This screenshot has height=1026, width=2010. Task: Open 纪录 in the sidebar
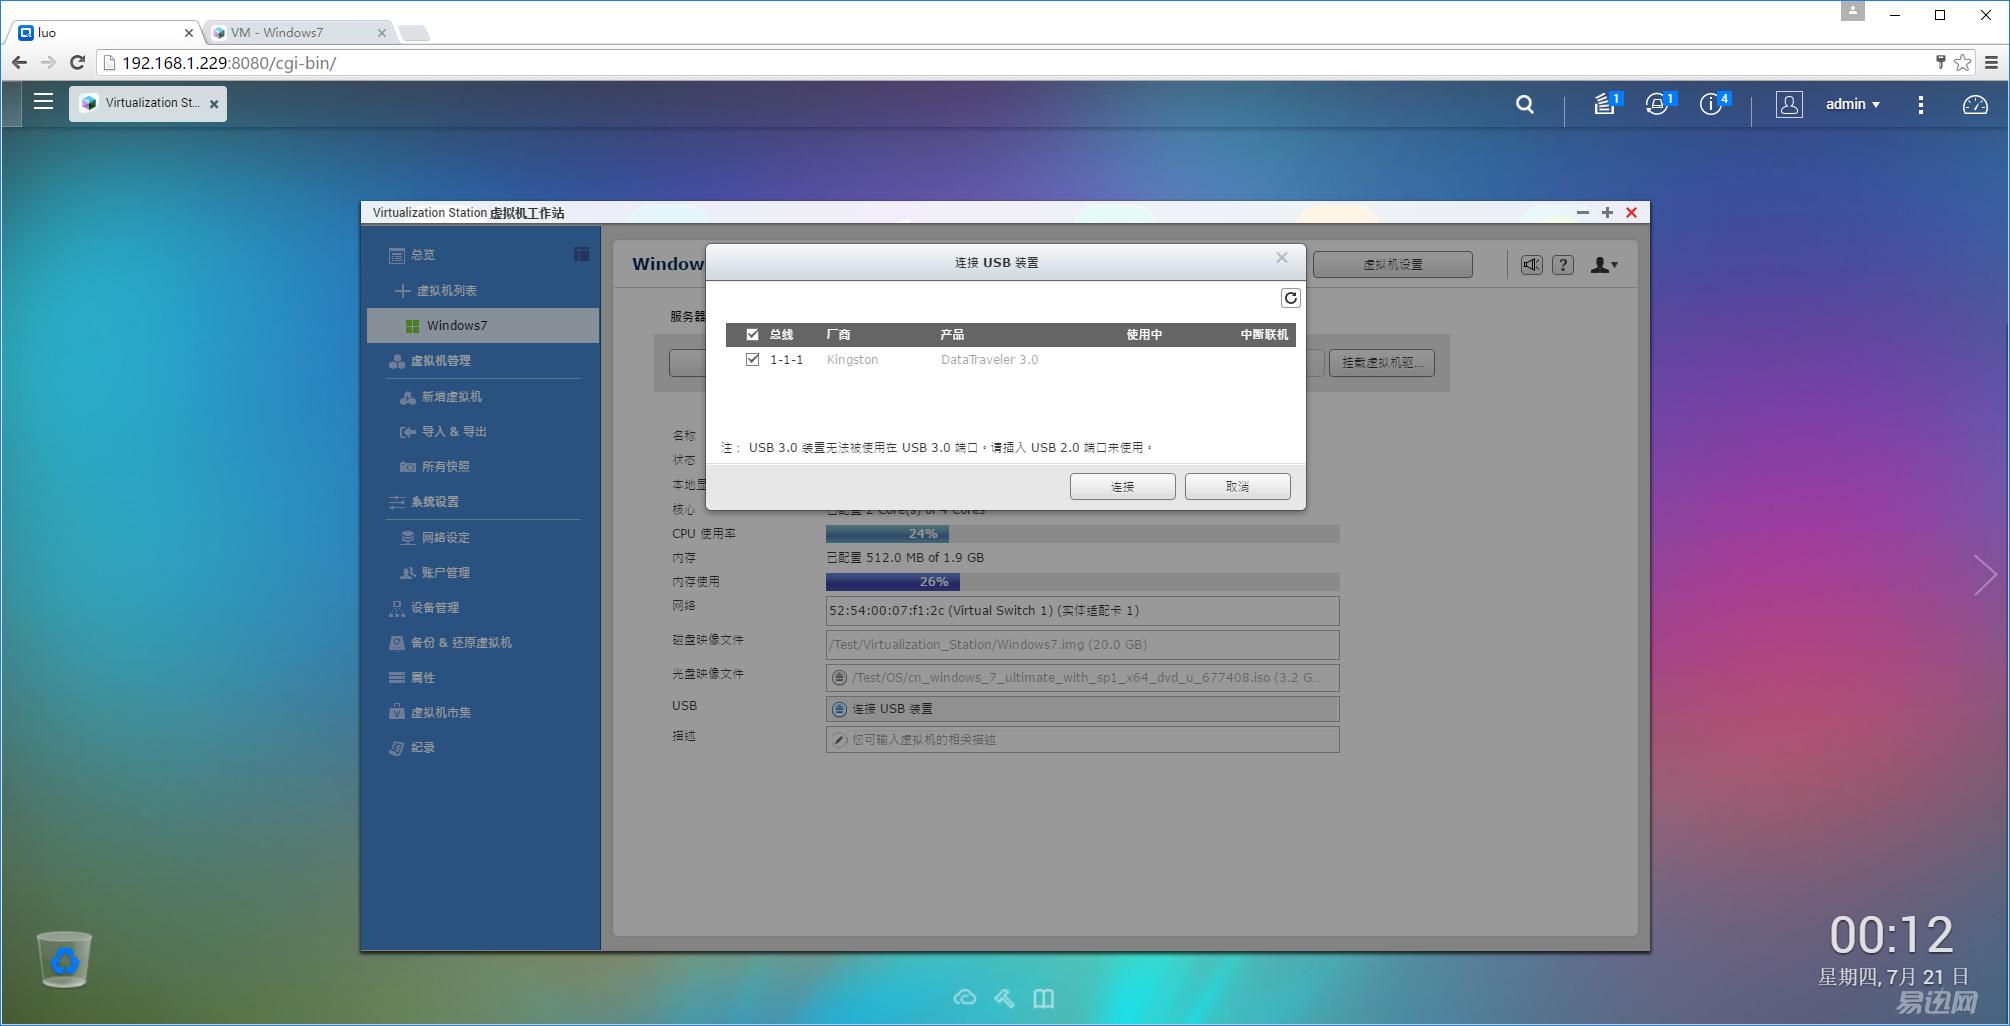412,748
